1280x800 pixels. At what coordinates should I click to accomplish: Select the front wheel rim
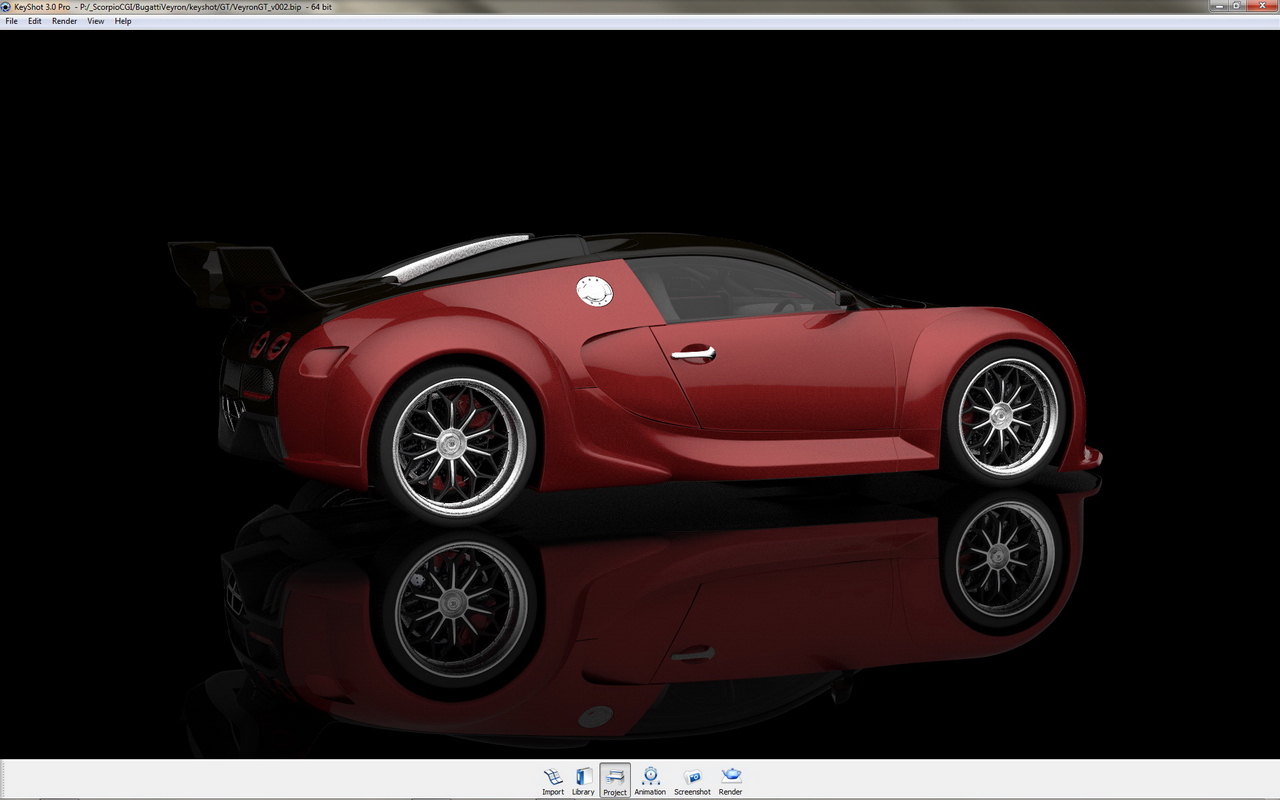(x=1000, y=415)
